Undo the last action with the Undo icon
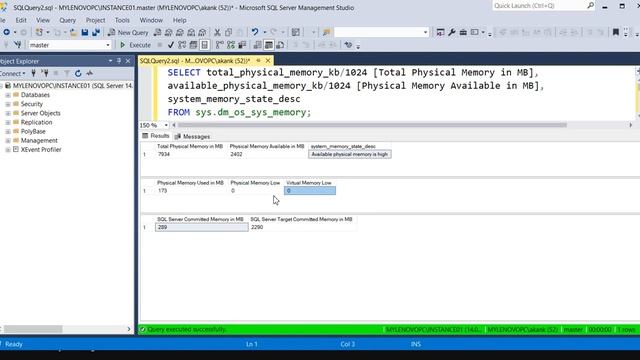 point(255,32)
